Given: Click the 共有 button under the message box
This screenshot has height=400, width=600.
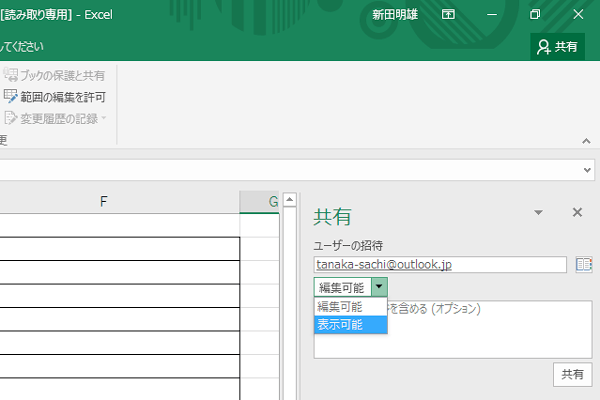Looking at the screenshot, I should click(572, 374).
